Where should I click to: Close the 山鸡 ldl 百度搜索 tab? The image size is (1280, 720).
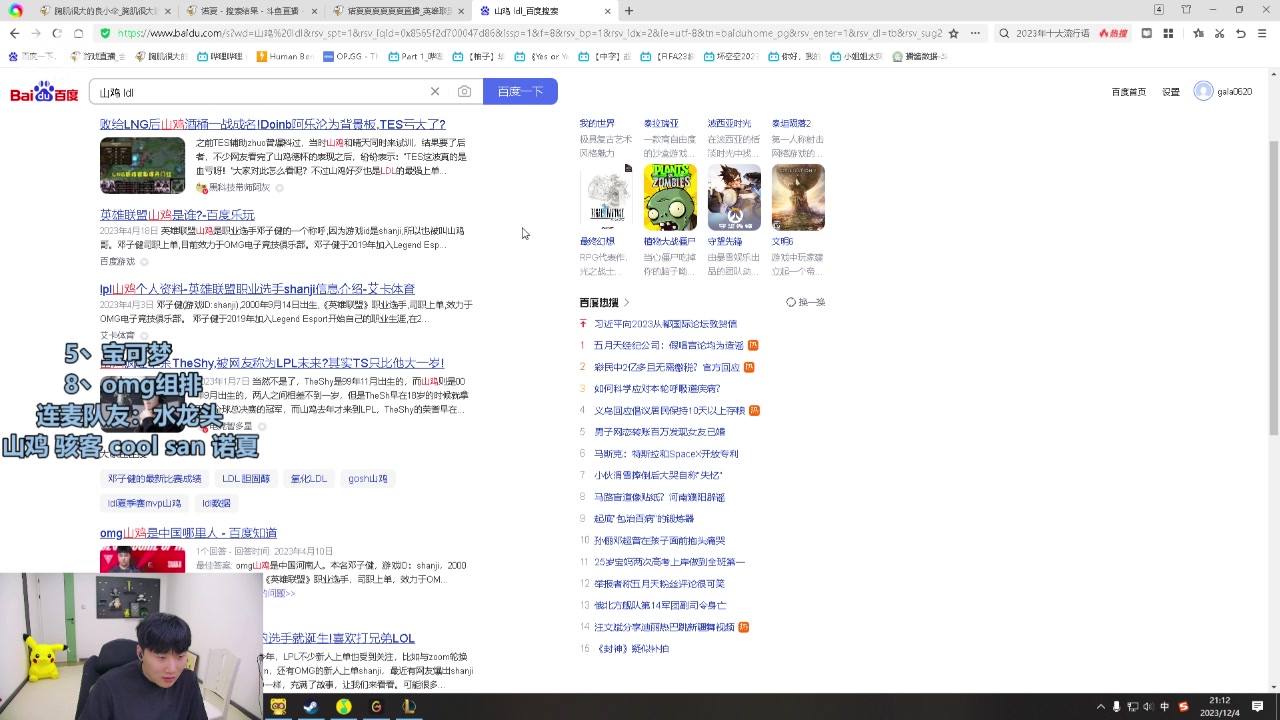point(607,11)
